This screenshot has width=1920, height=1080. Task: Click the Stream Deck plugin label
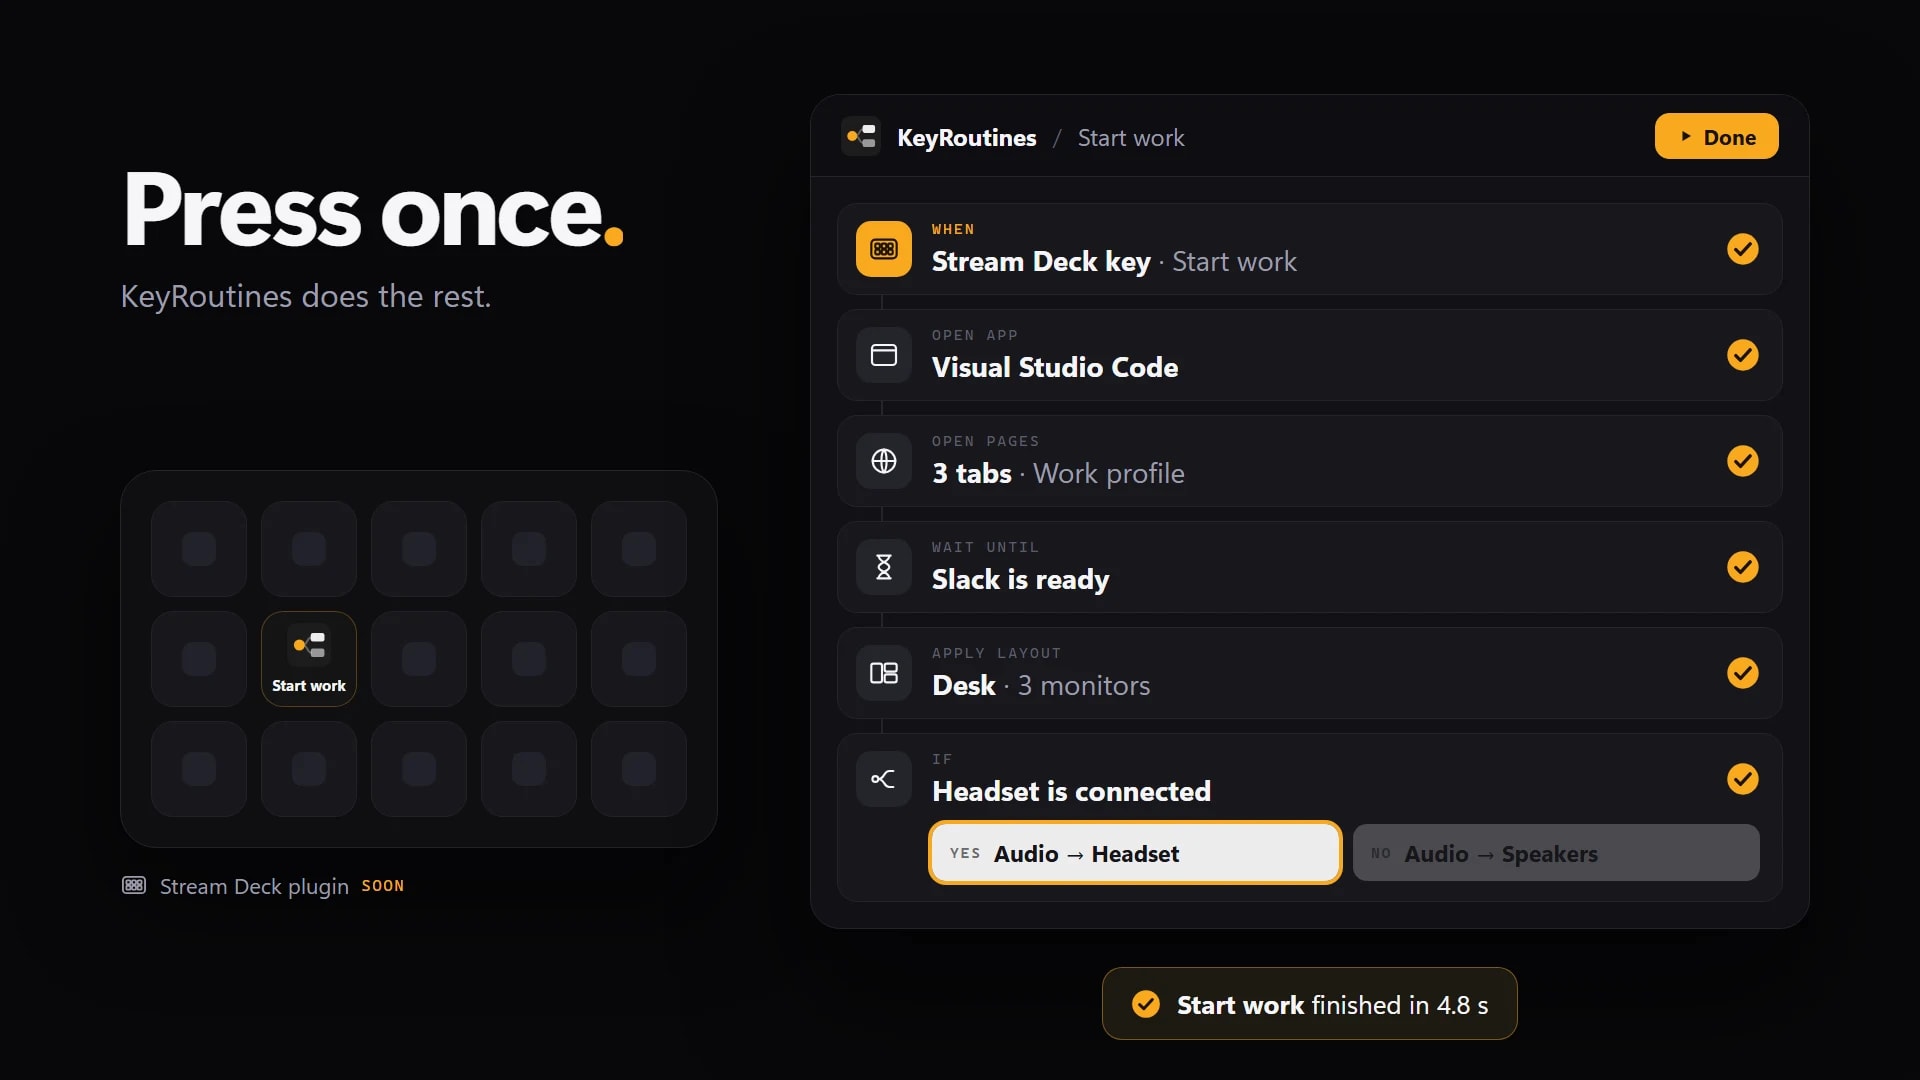click(x=254, y=886)
